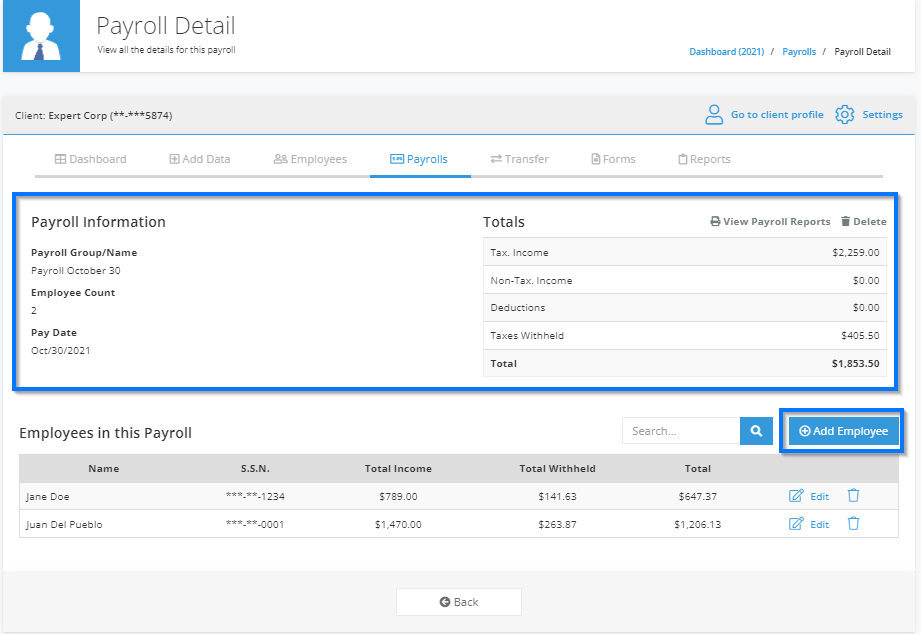The height and width of the screenshot is (634, 921).
Task: Delete Juan Del Pueblo from the payroll
Action: tap(853, 523)
